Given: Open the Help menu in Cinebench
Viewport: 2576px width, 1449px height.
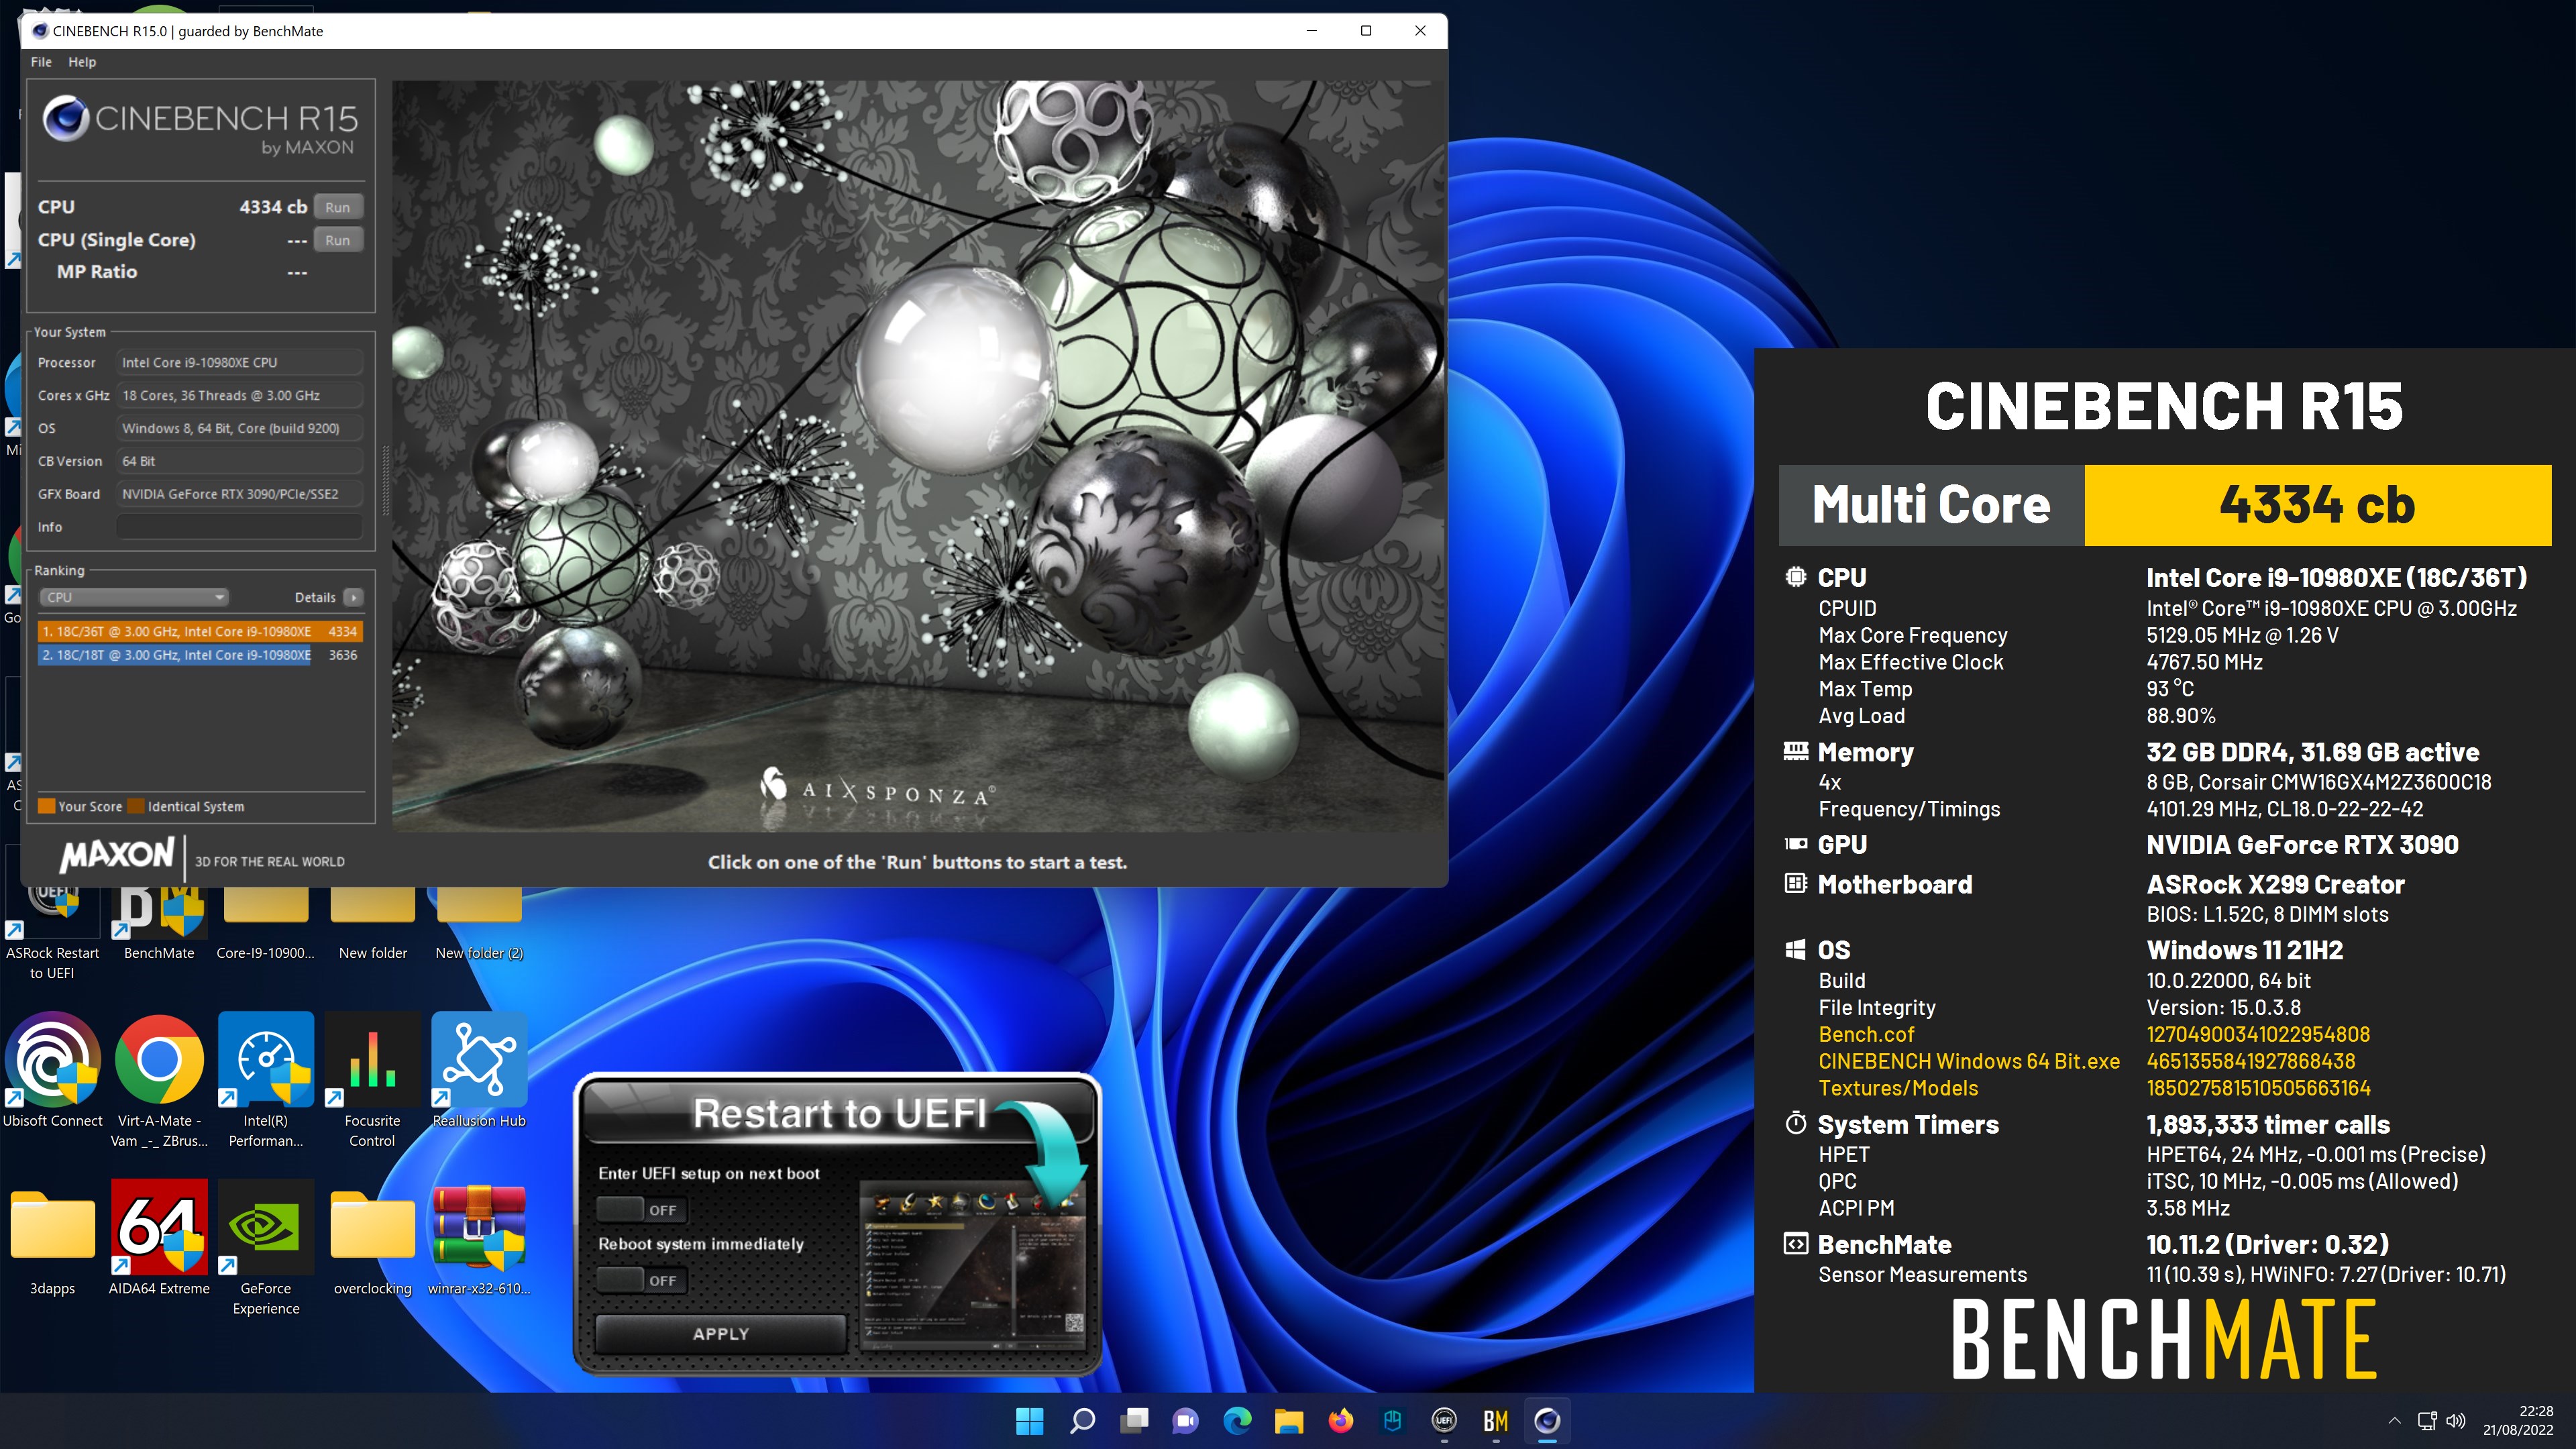Looking at the screenshot, I should pos(82,62).
